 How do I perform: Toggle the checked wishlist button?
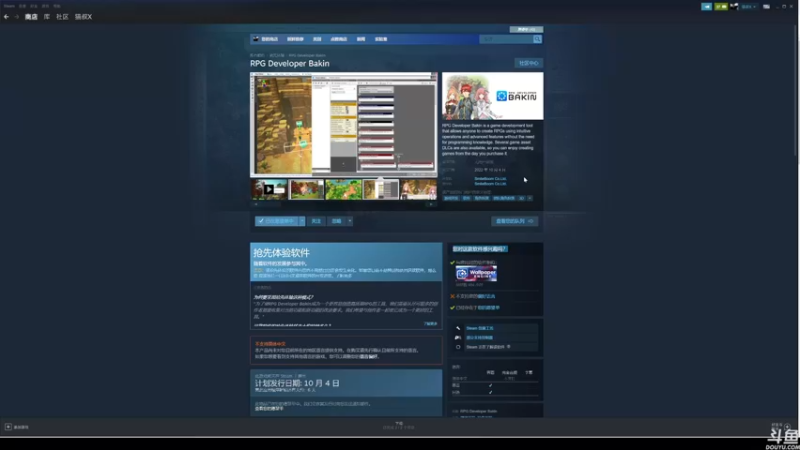click(277, 221)
